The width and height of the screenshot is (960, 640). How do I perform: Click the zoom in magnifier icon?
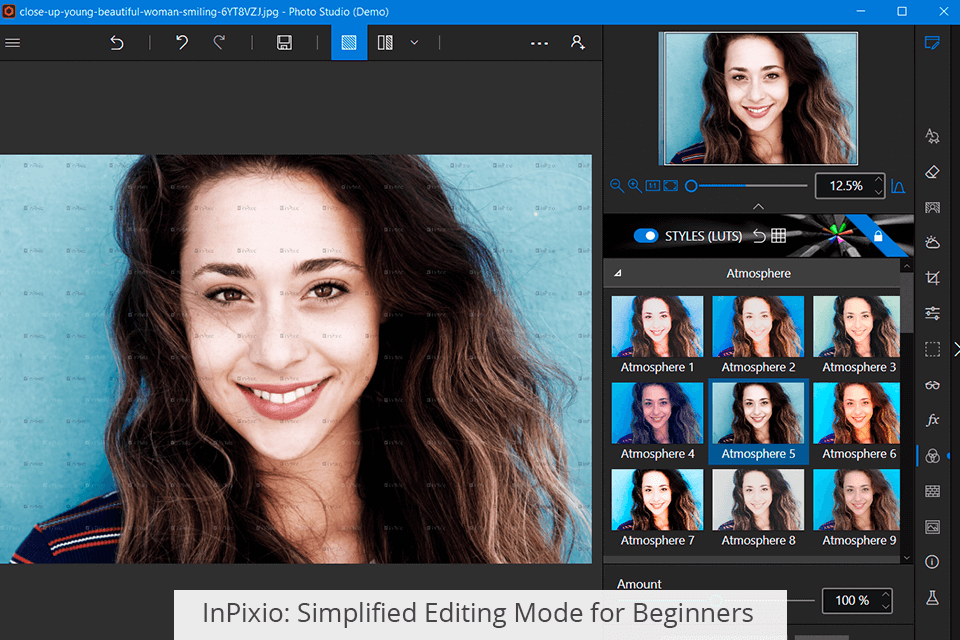point(634,186)
